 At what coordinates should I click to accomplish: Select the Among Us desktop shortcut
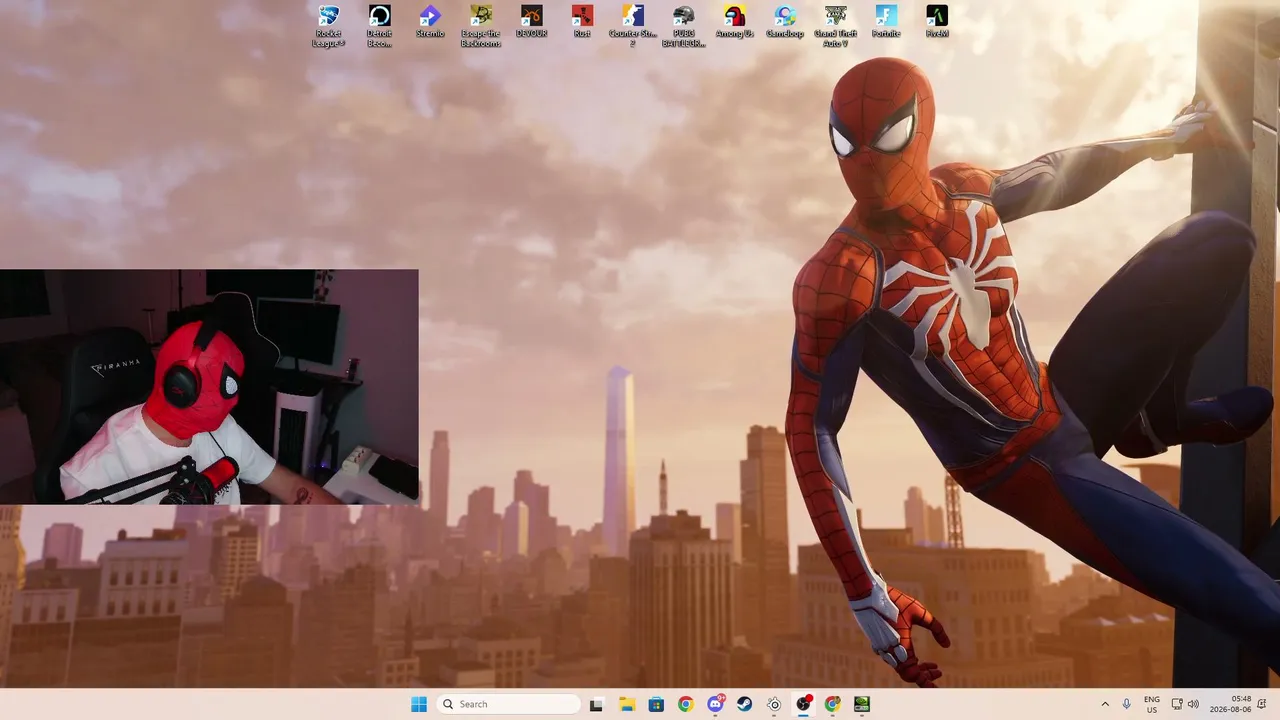(x=735, y=22)
